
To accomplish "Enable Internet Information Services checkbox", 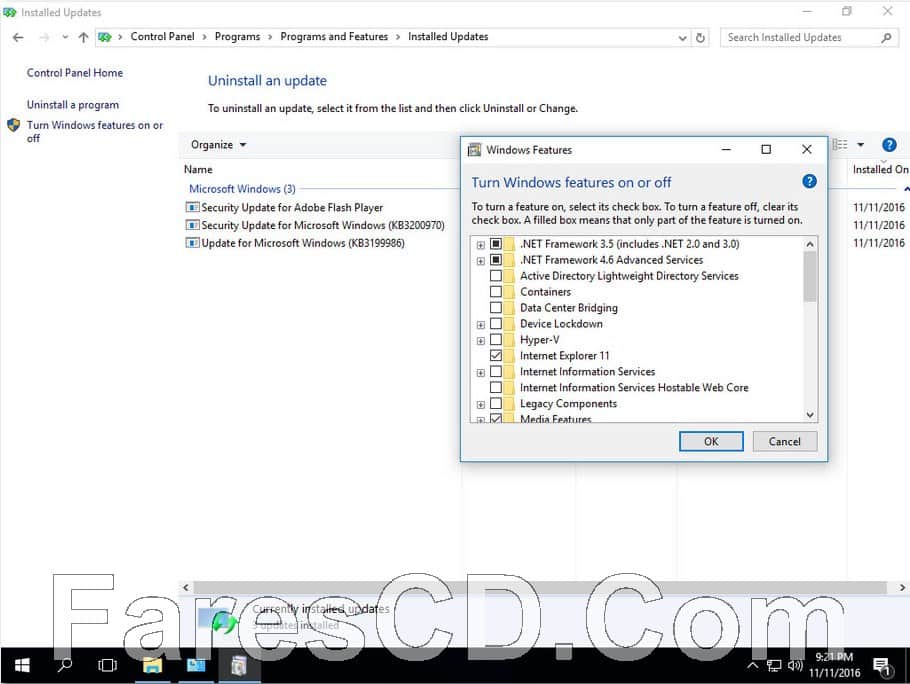I will pos(496,371).
